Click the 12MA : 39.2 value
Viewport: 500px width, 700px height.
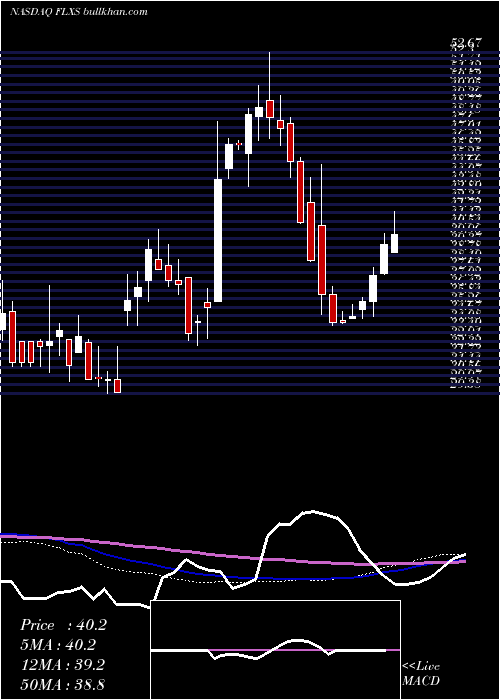click(62, 665)
